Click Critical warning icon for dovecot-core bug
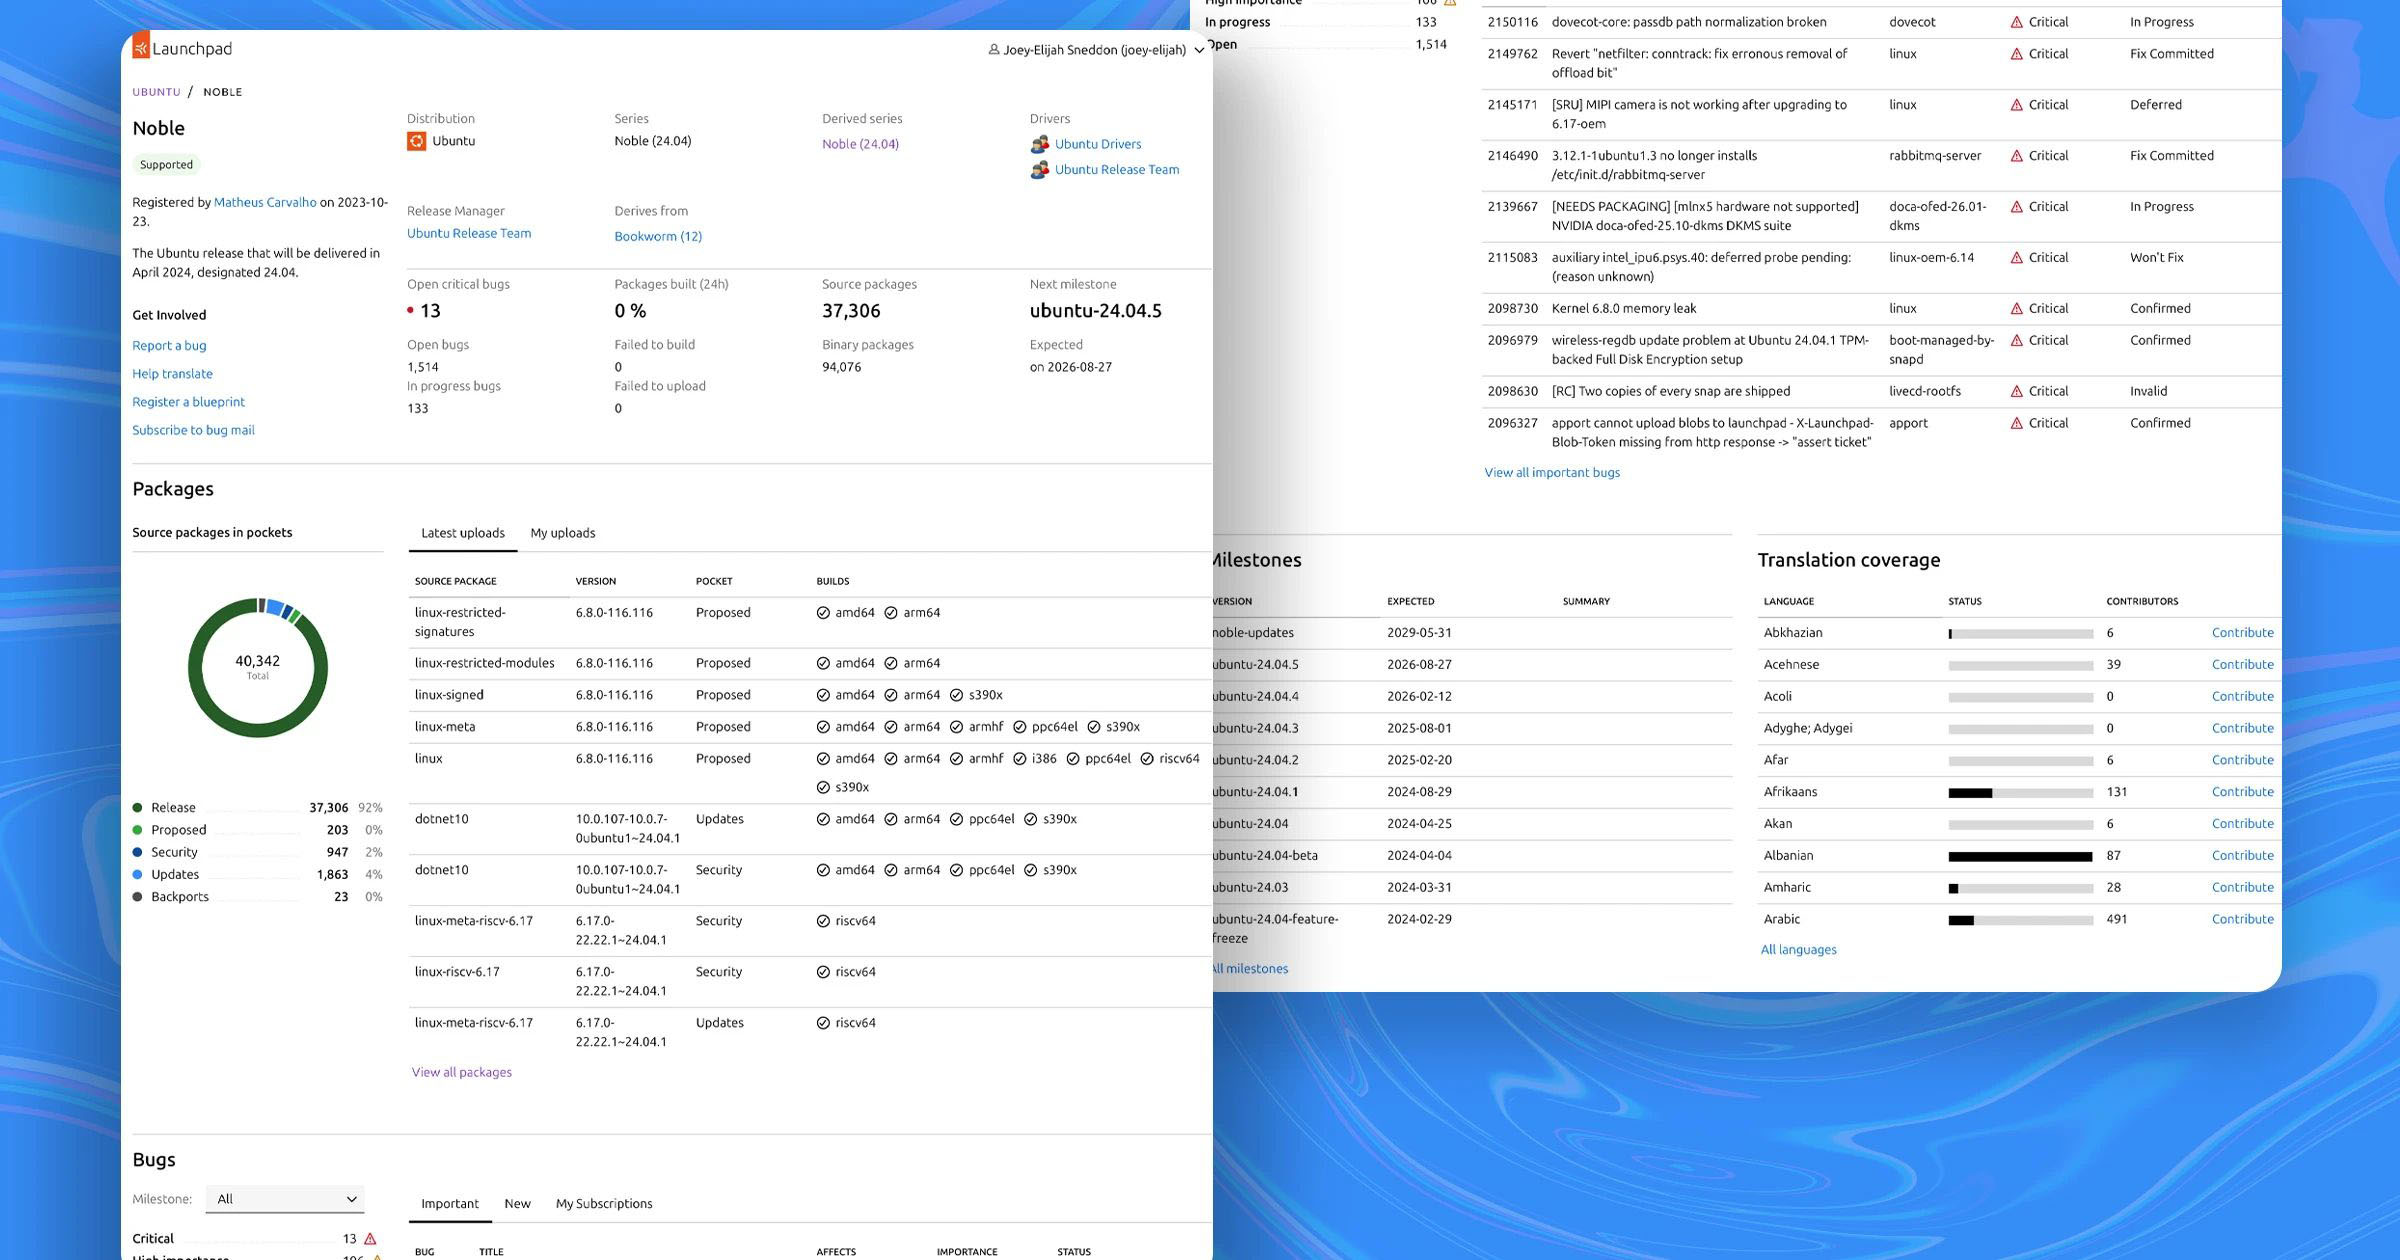Screen dimensions: 2400x1260 [2016, 22]
